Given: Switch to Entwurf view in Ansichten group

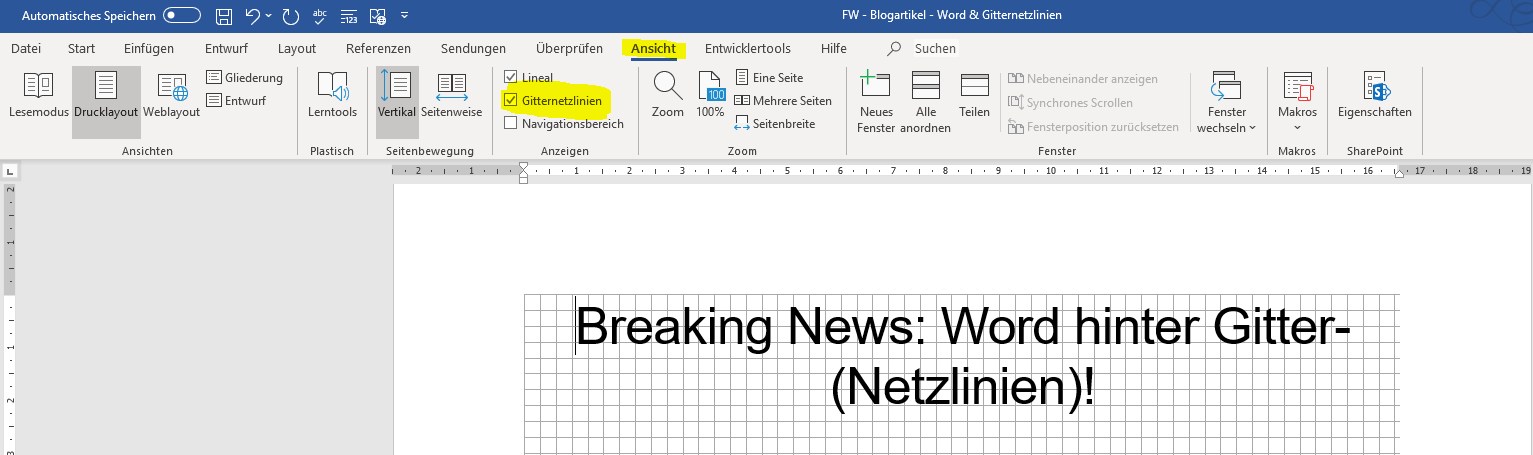Looking at the screenshot, I should pyautogui.click(x=236, y=100).
